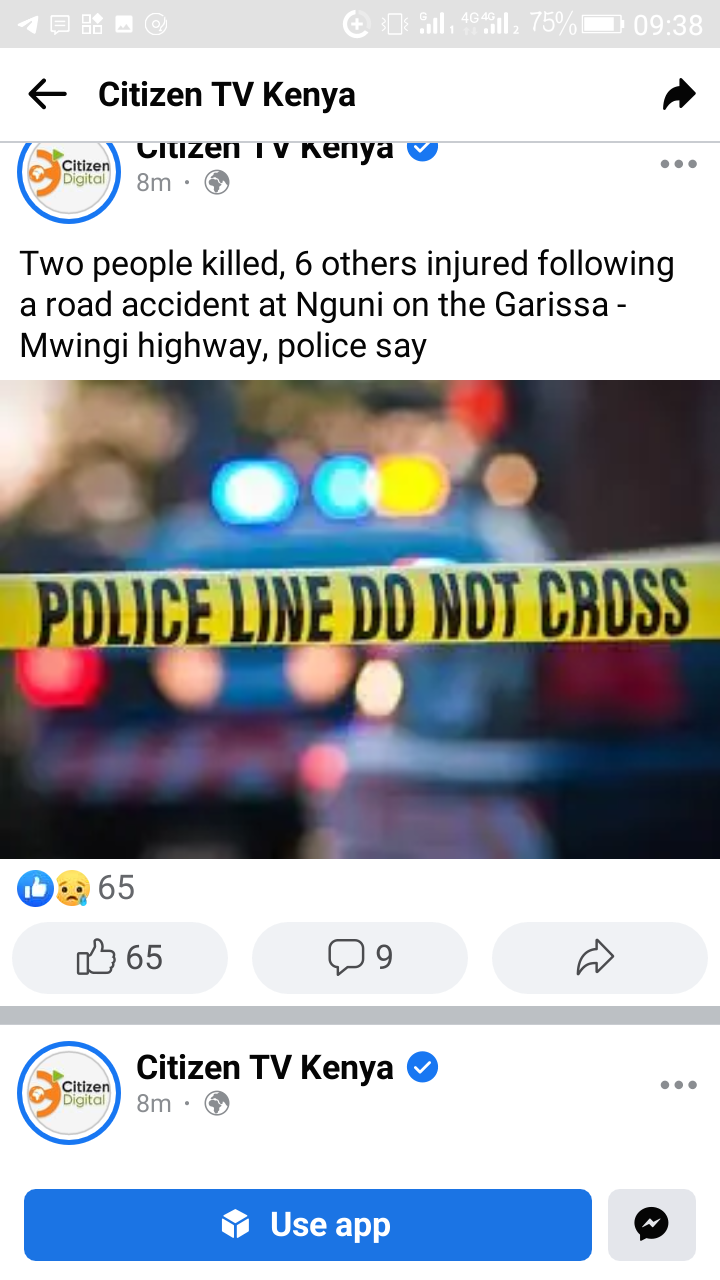Image resolution: width=720 pixels, height=1280 pixels.
Task: Tap the post's share arrow button
Action: tap(600, 957)
